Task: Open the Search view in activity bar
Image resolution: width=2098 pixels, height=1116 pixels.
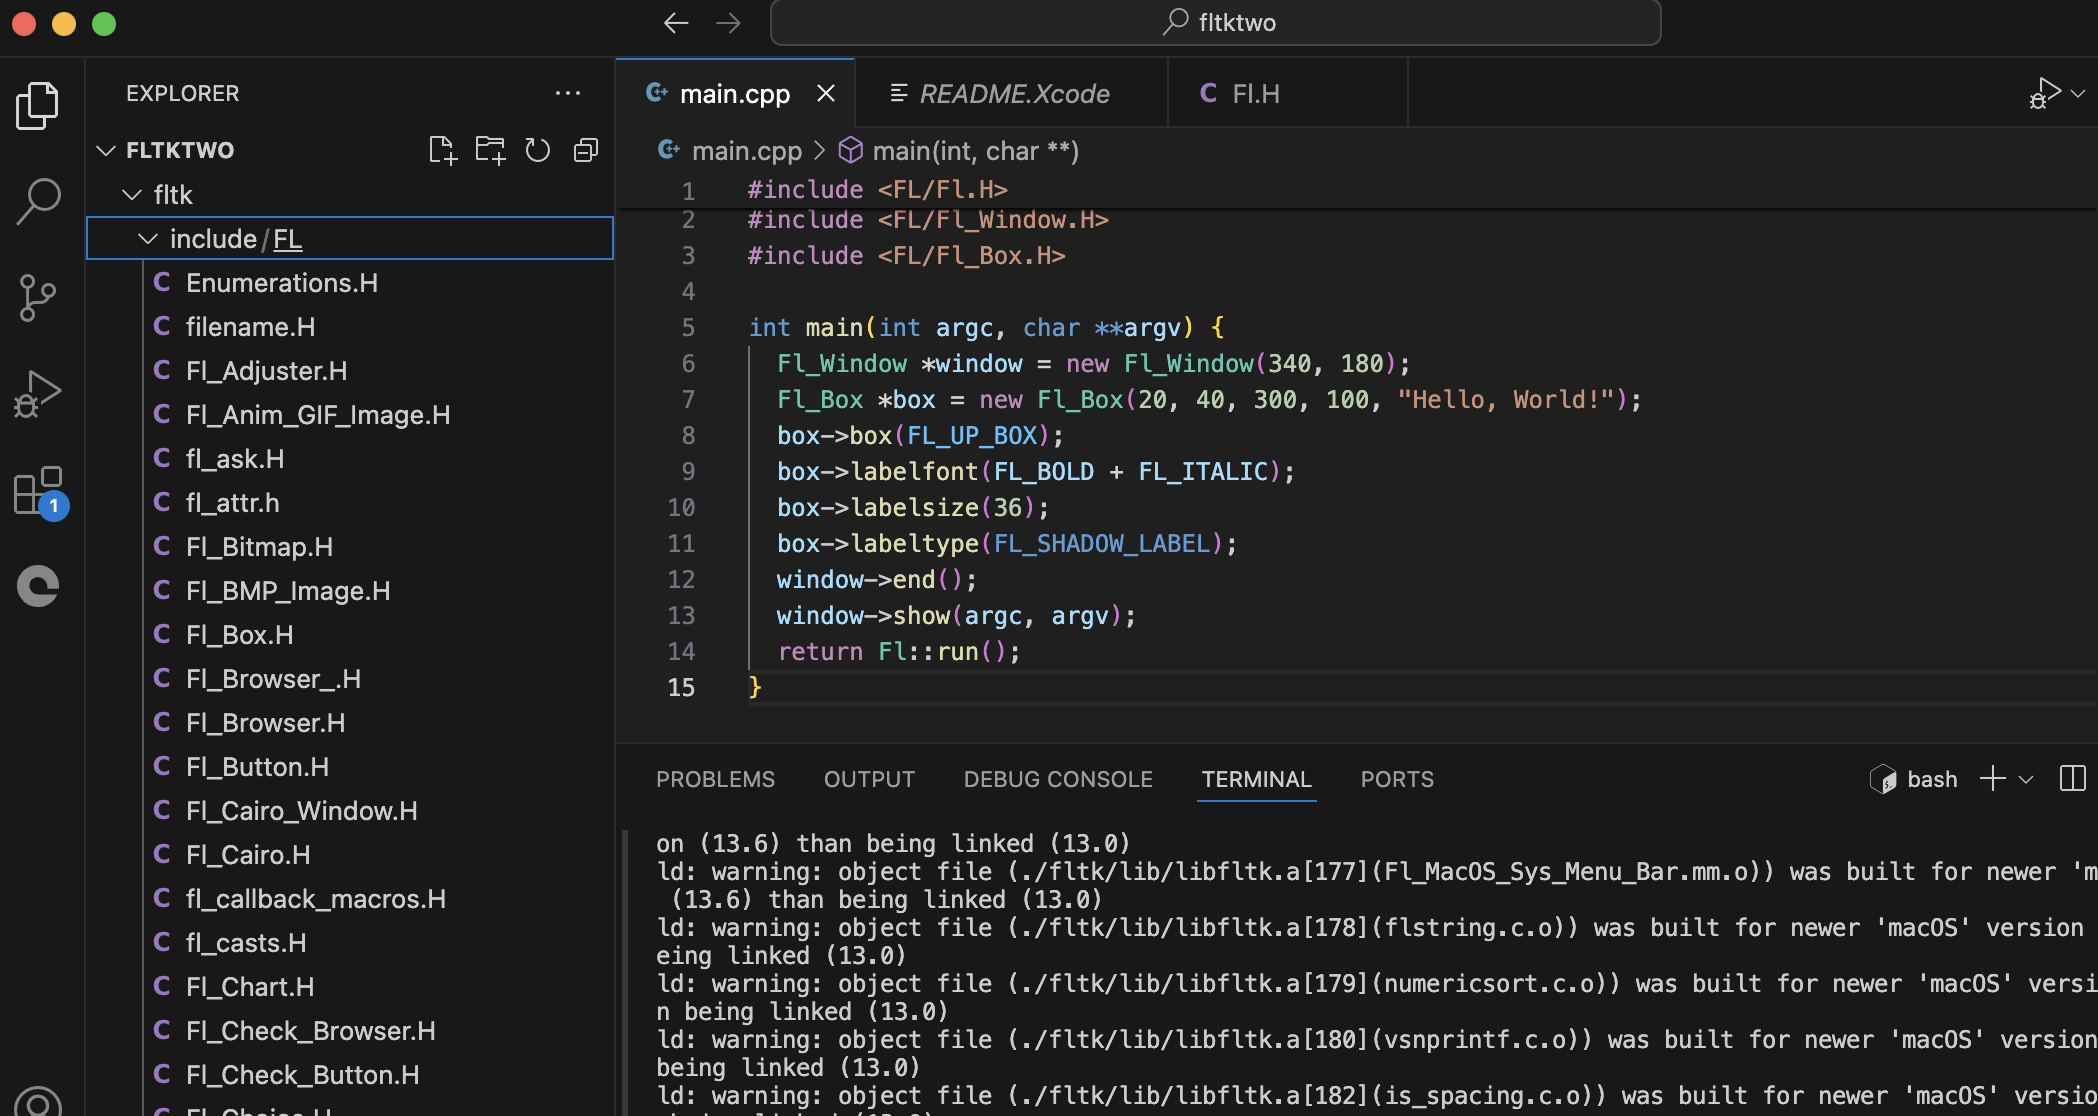Action: [x=38, y=201]
